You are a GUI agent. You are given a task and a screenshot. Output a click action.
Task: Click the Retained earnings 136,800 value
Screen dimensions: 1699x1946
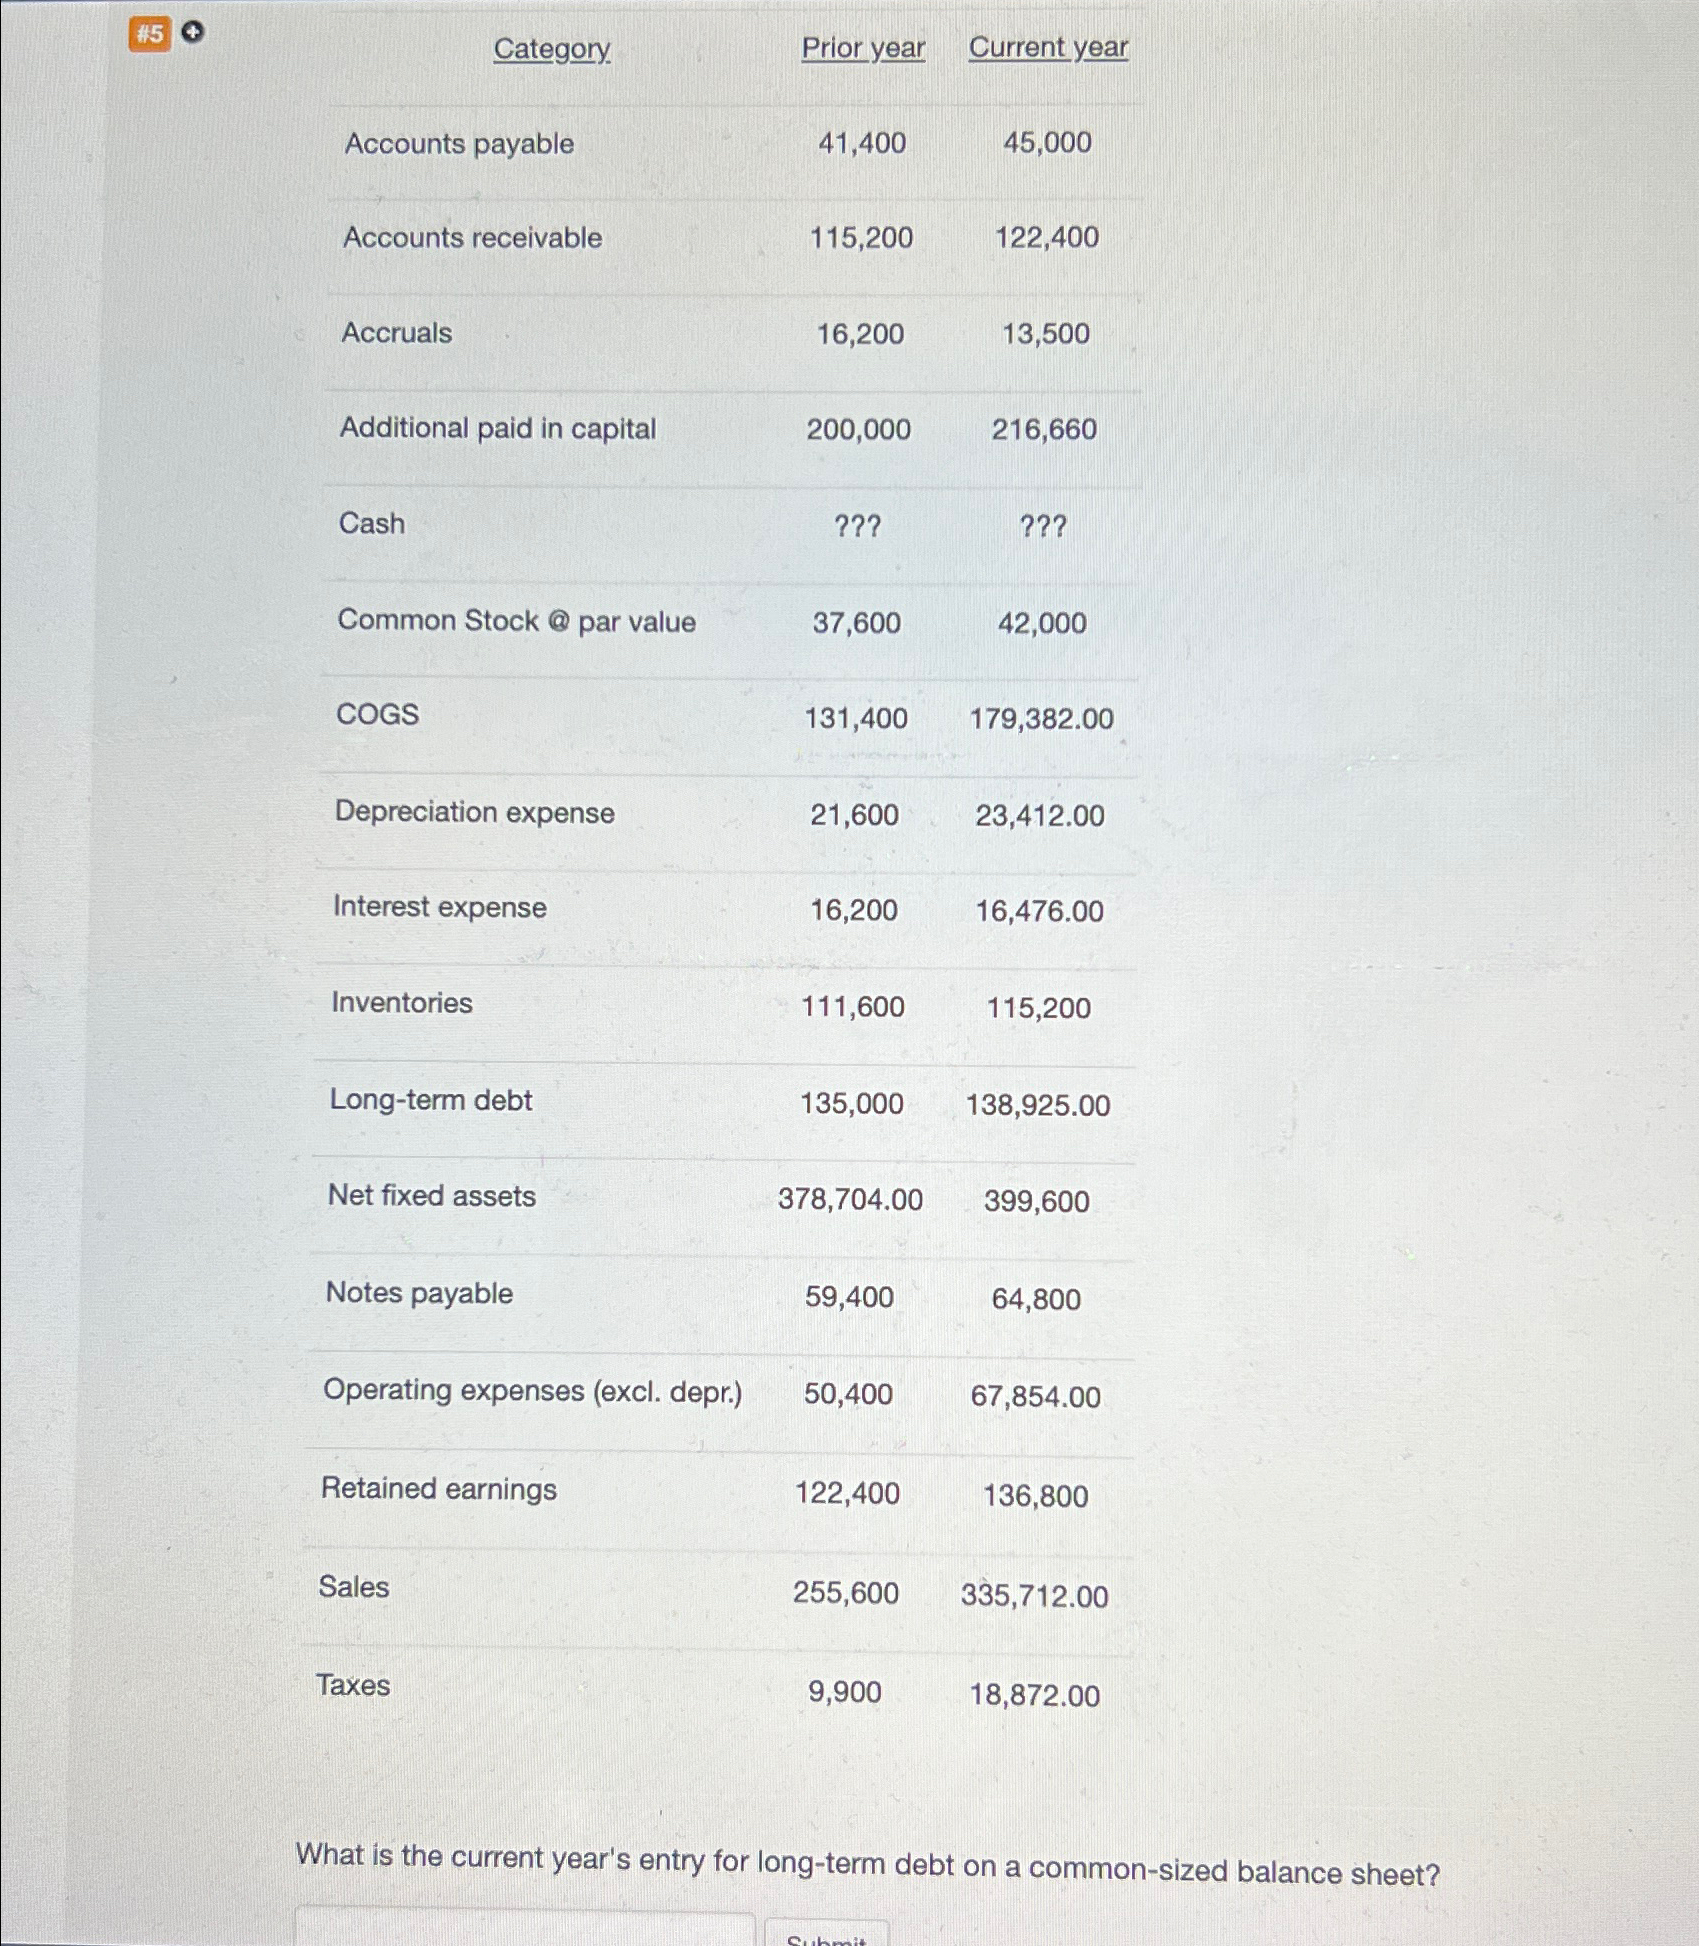pos(1038,1495)
